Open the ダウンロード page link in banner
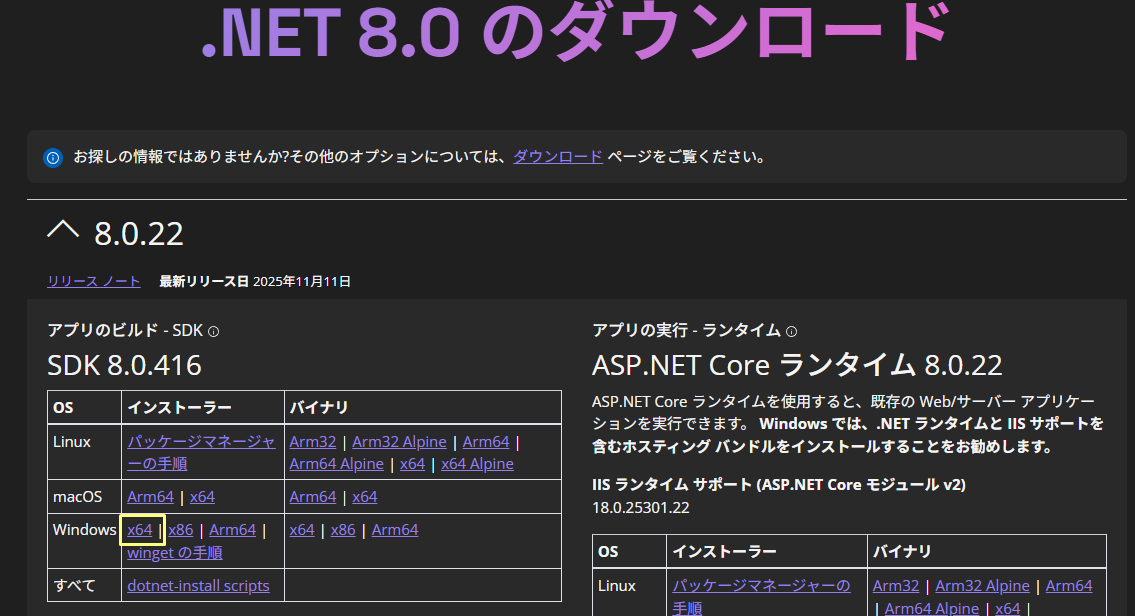This screenshot has height=616, width=1135. (557, 157)
